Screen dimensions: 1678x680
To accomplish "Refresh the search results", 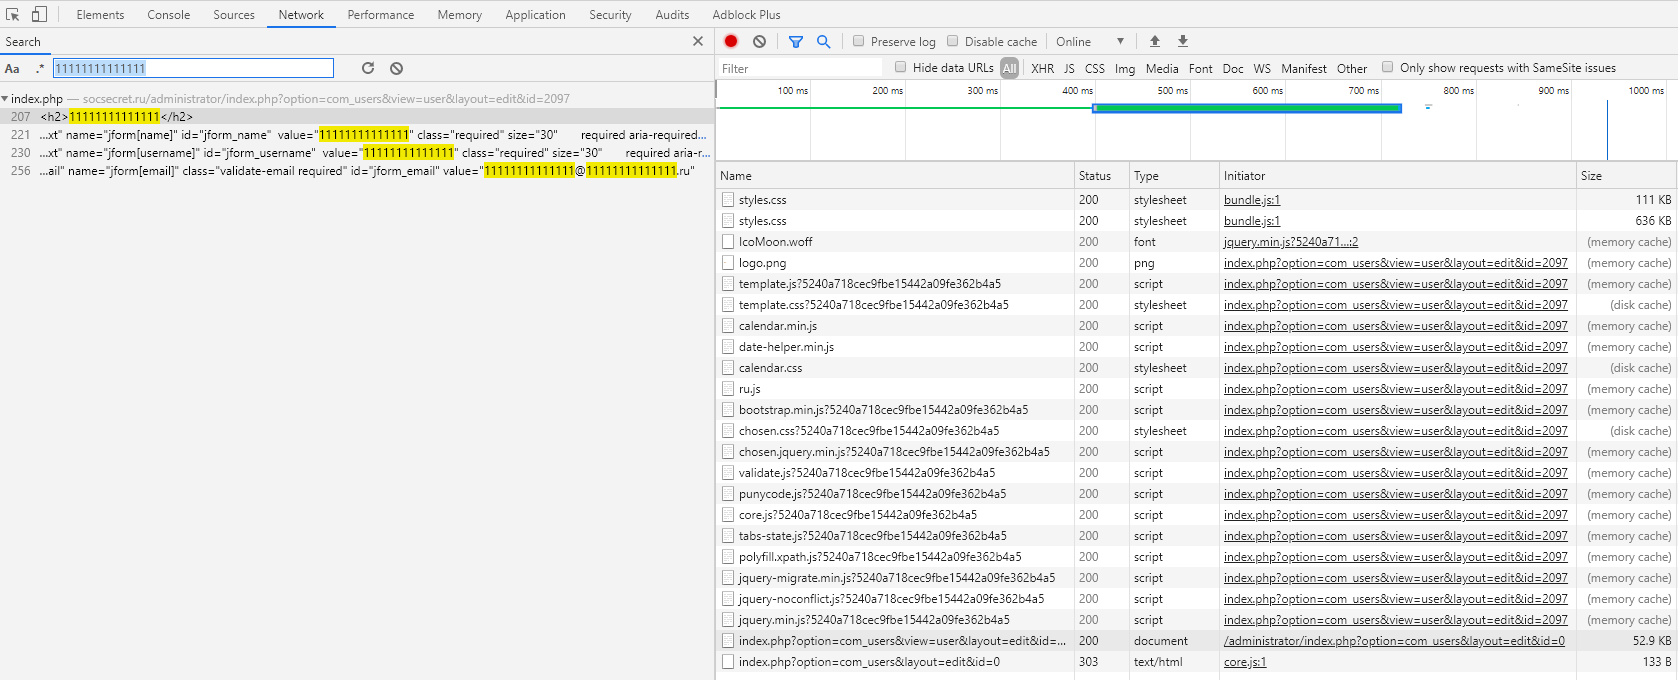I will tap(368, 68).
